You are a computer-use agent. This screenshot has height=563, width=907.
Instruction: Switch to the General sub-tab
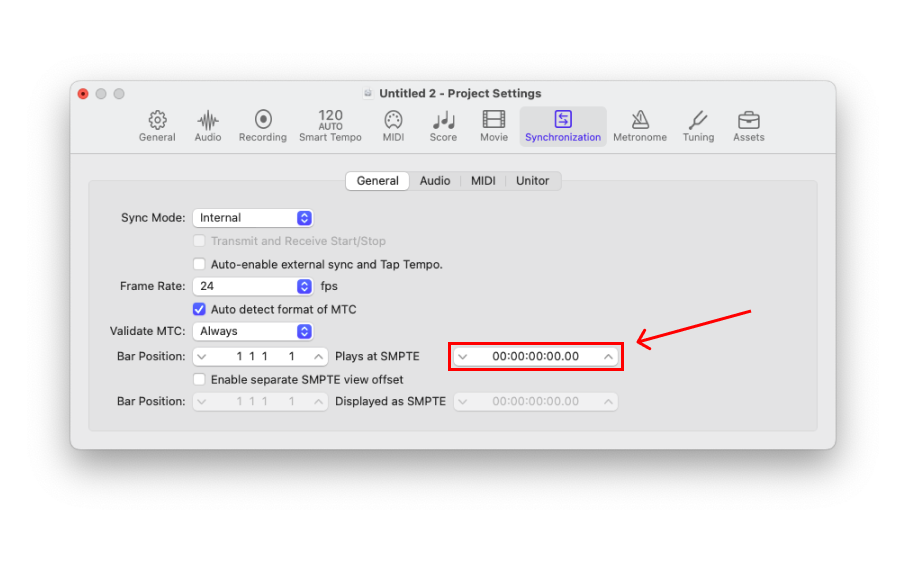coord(377,181)
